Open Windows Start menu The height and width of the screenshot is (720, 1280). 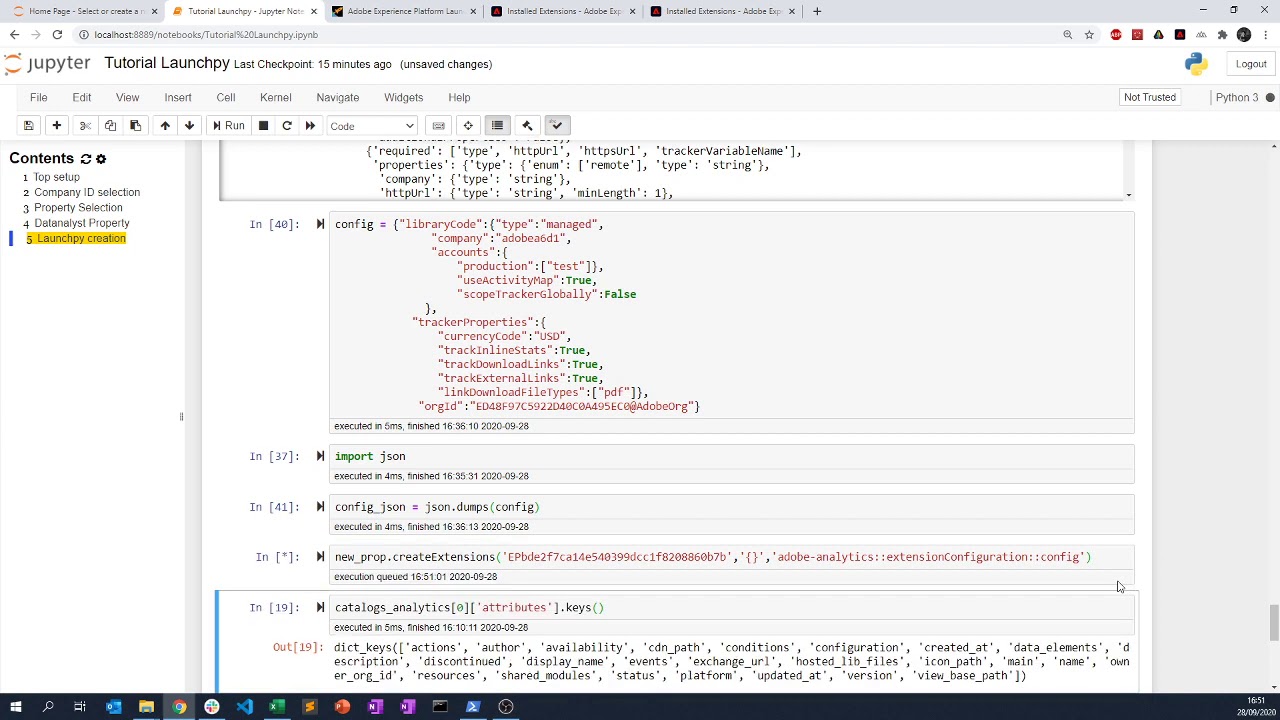pos(15,707)
